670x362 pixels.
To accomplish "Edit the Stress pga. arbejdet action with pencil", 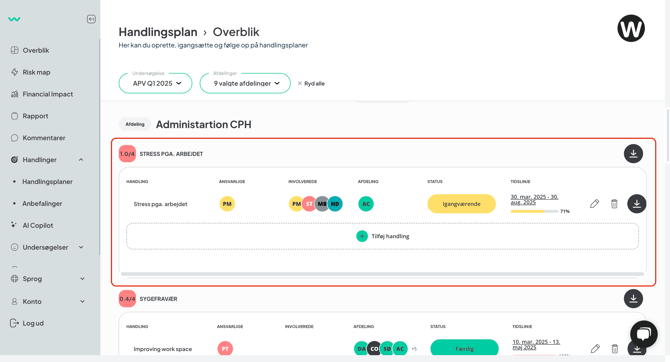I will (594, 204).
